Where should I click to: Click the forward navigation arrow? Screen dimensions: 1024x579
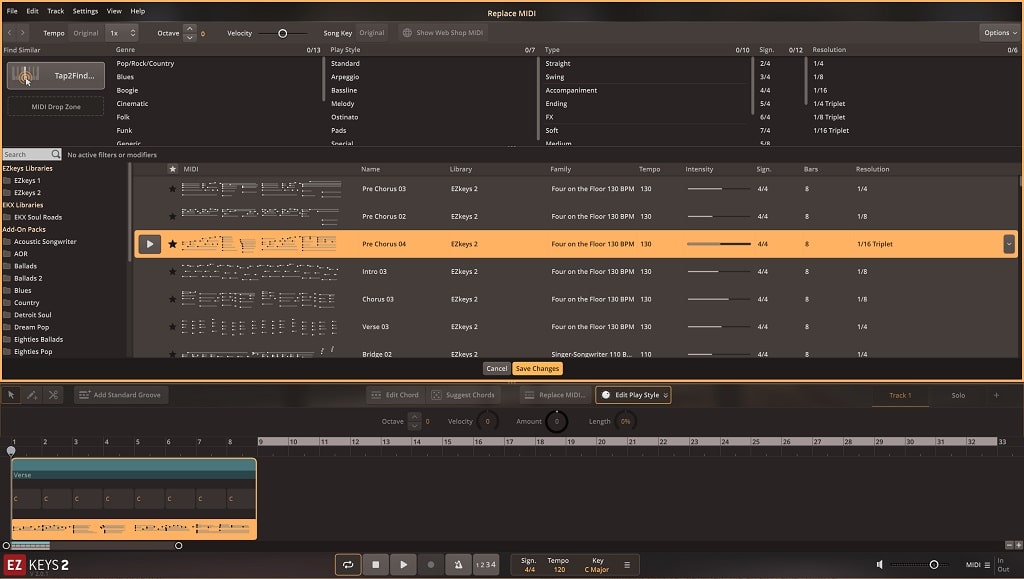pyautogui.click(x=23, y=33)
